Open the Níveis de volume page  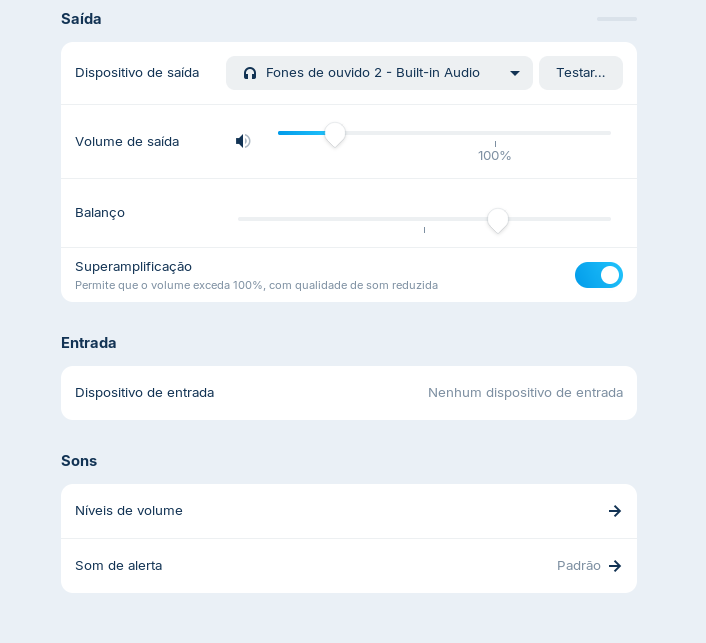pyautogui.click(x=129, y=511)
